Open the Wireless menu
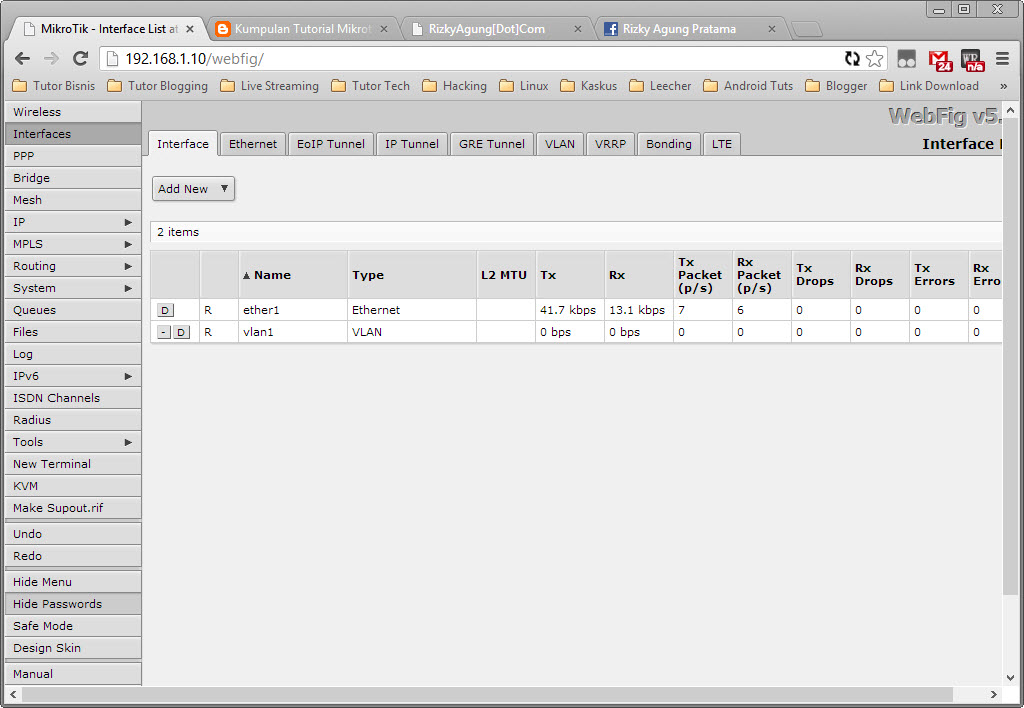Viewport: 1024px width, 708px height. [x=73, y=112]
